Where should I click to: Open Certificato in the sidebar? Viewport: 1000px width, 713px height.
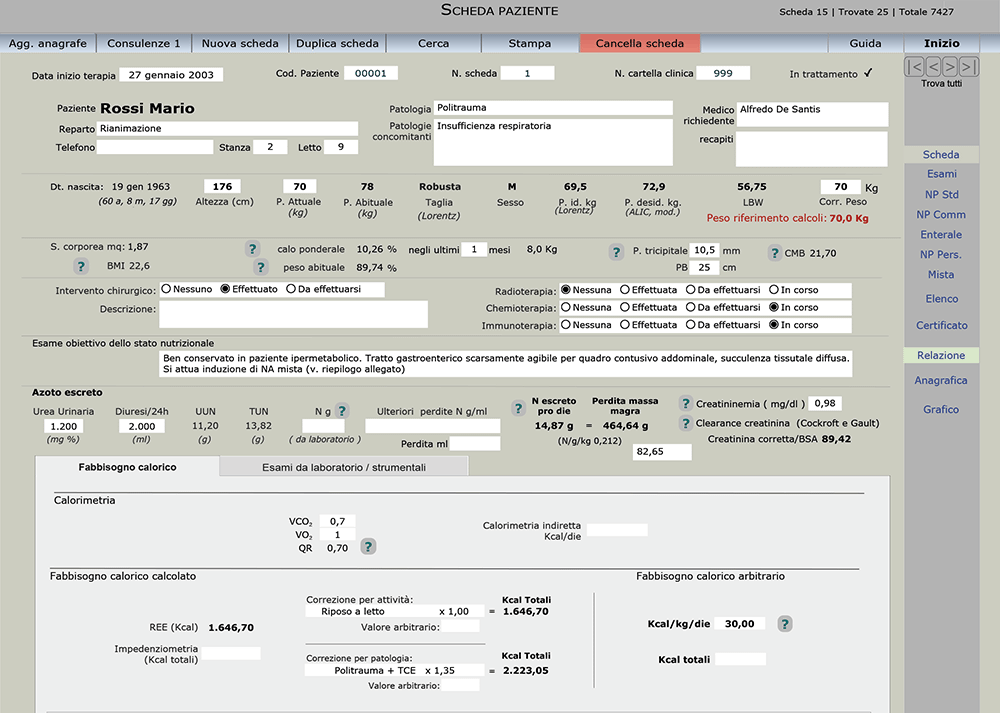(x=941, y=325)
